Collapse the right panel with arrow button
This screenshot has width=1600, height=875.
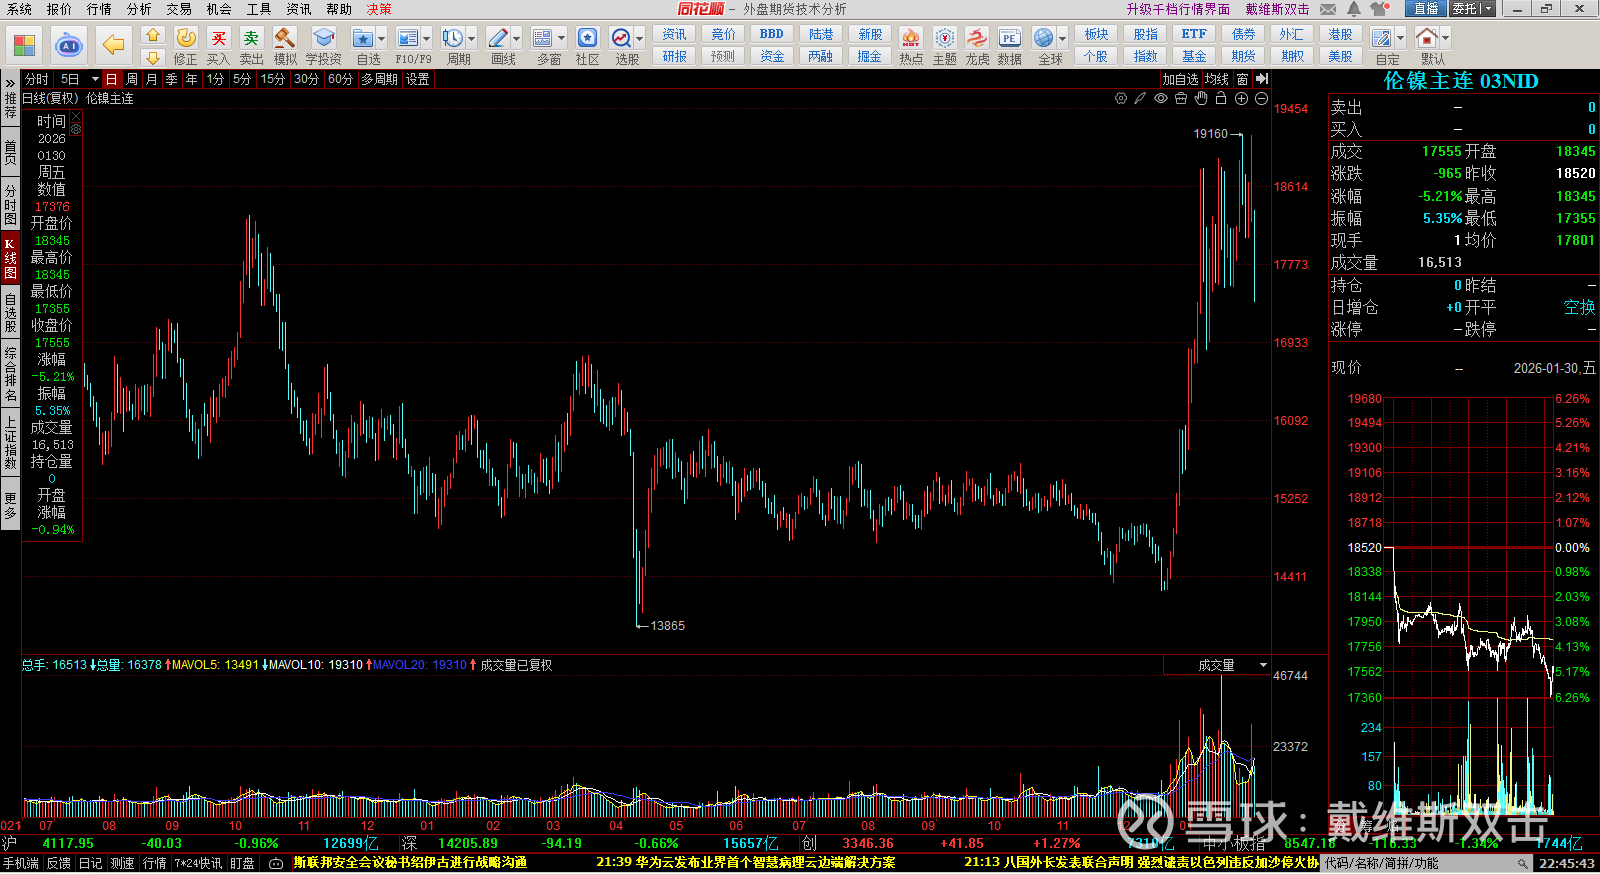[x=1262, y=79]
